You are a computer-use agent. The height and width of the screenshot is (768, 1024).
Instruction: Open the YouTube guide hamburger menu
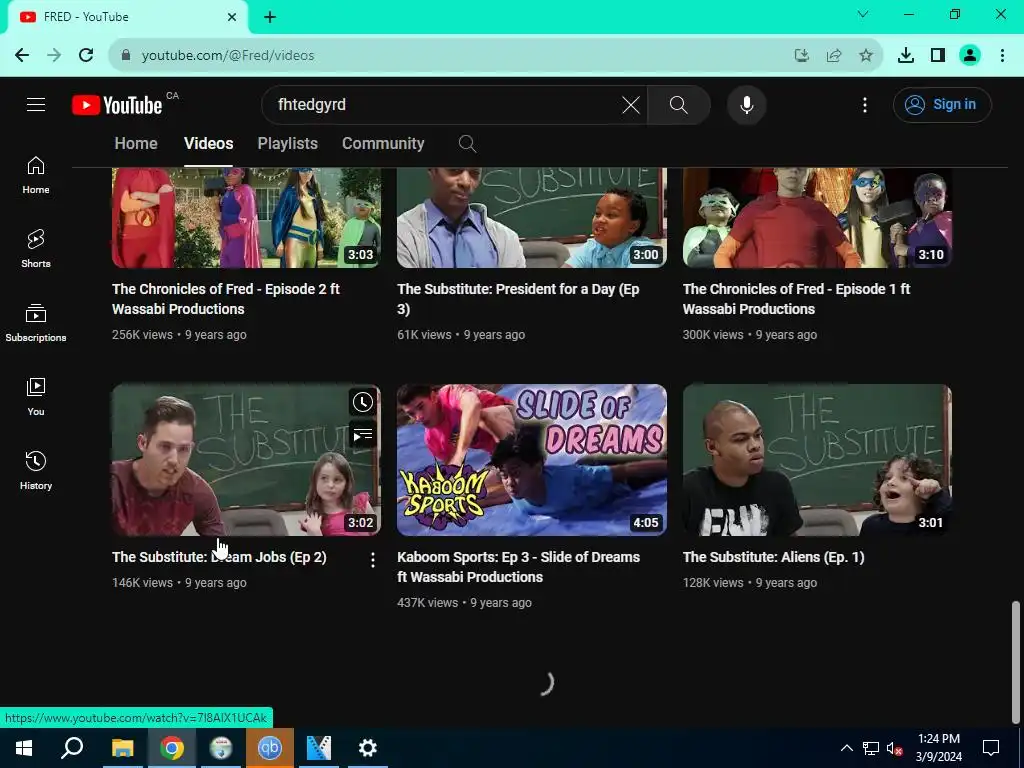click(36, 104)
